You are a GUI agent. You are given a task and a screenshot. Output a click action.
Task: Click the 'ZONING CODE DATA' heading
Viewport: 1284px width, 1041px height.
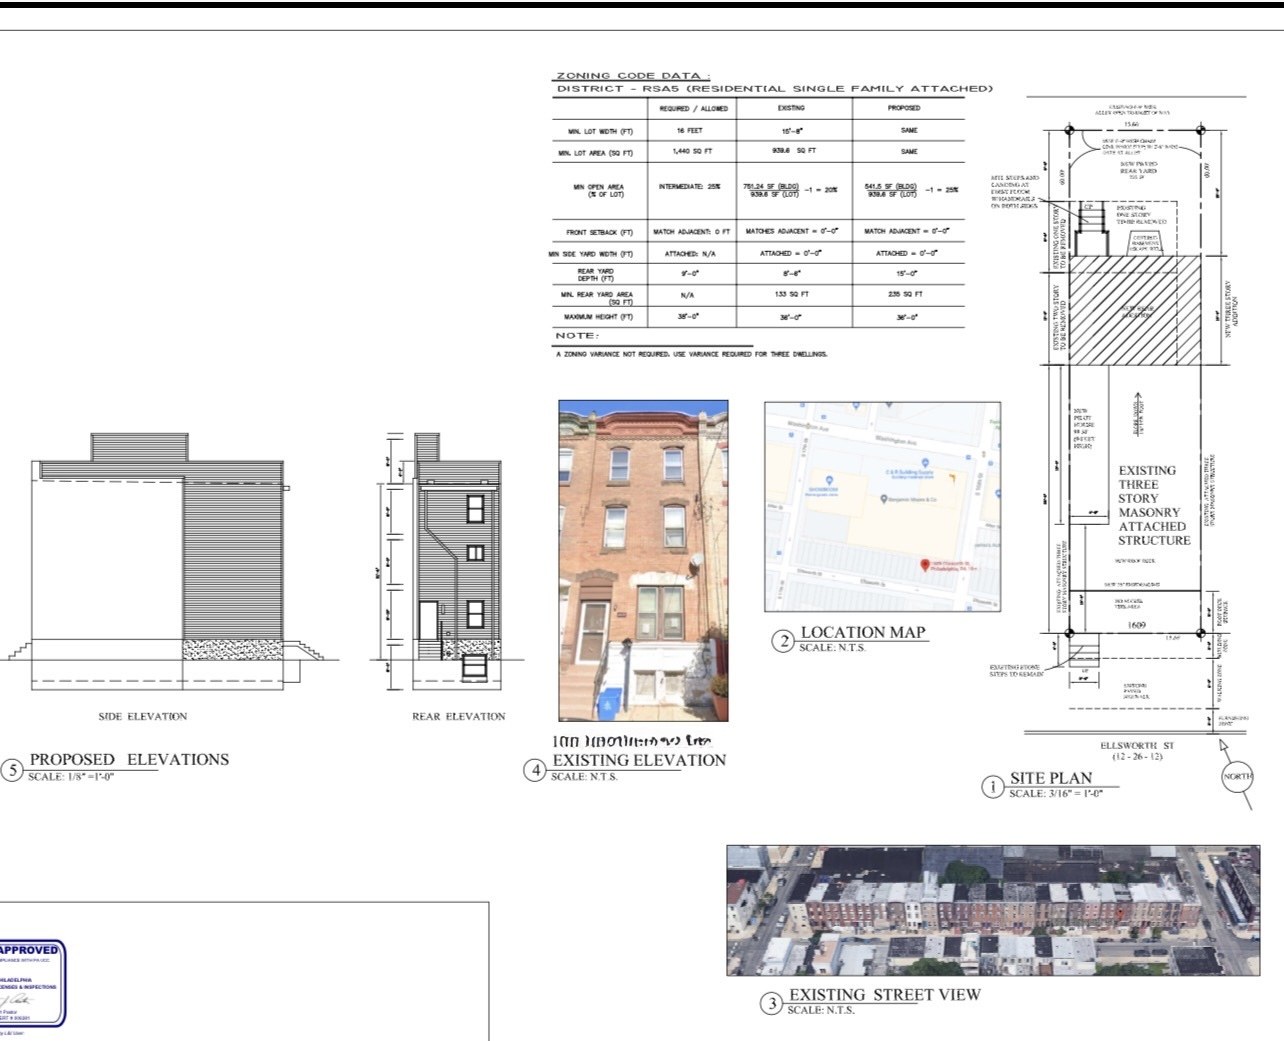click(x=632, y=76)
